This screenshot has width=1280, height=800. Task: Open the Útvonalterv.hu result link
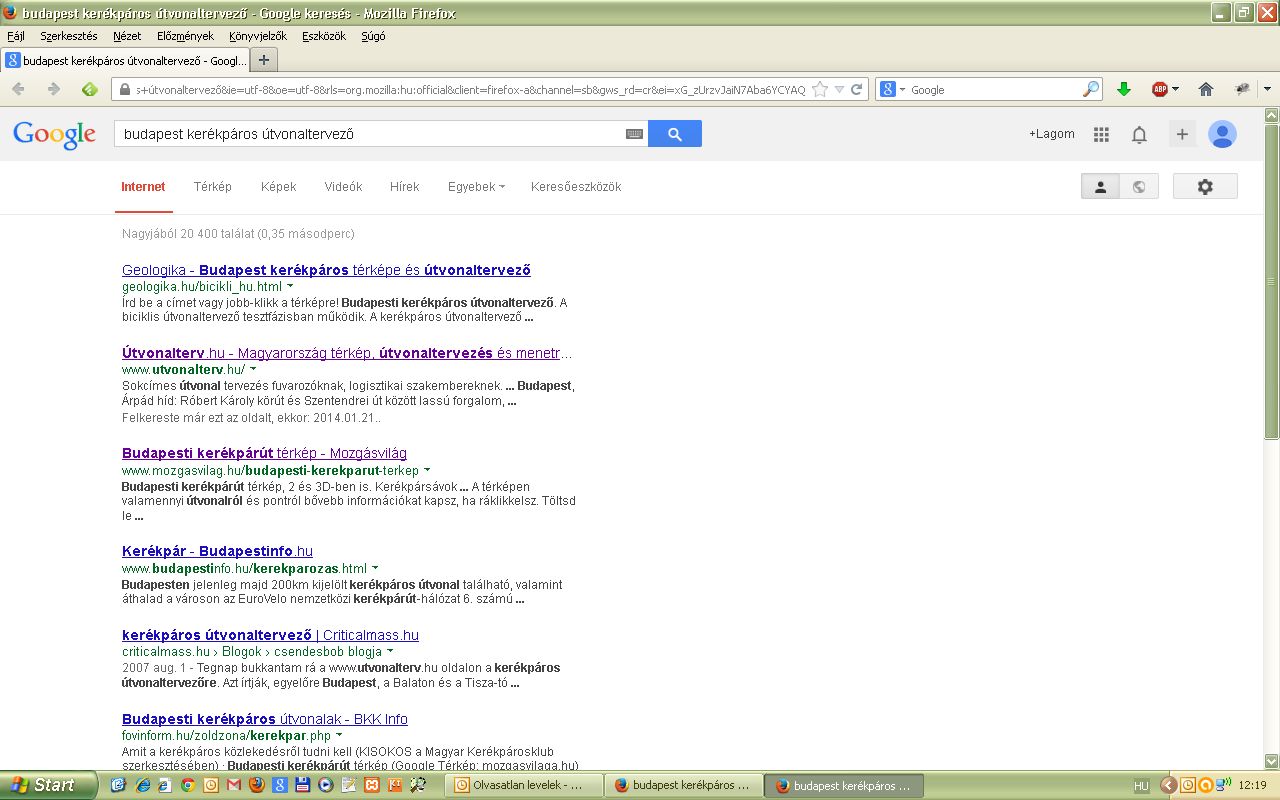[x=347, y=353]
